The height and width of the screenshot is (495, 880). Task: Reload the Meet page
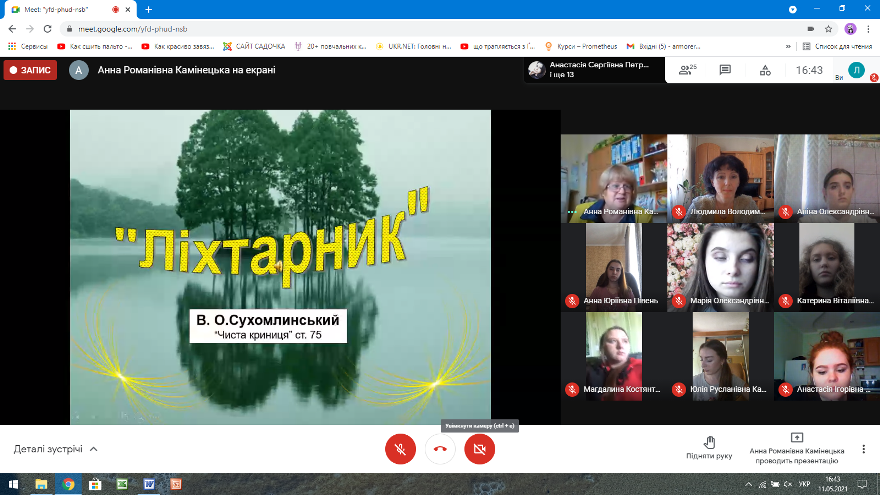(x=48, y=29)
